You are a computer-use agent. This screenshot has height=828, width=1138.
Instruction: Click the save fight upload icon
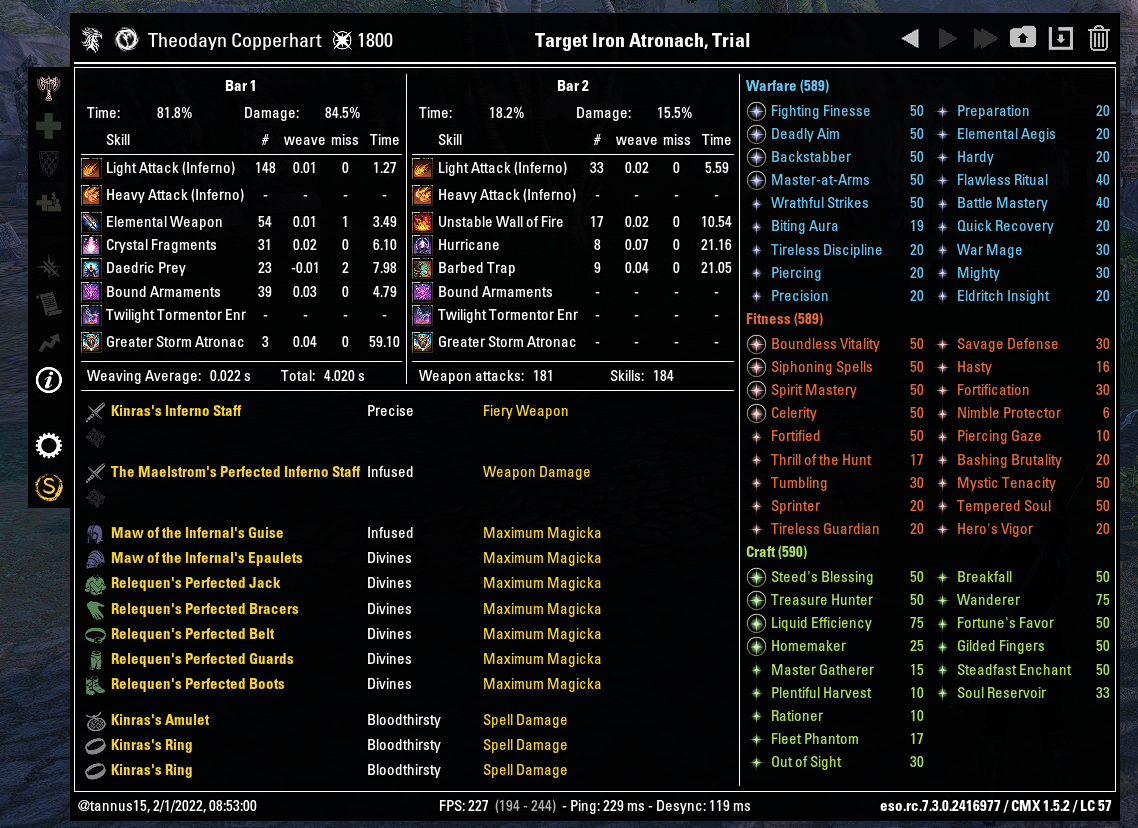[1023, 38]
